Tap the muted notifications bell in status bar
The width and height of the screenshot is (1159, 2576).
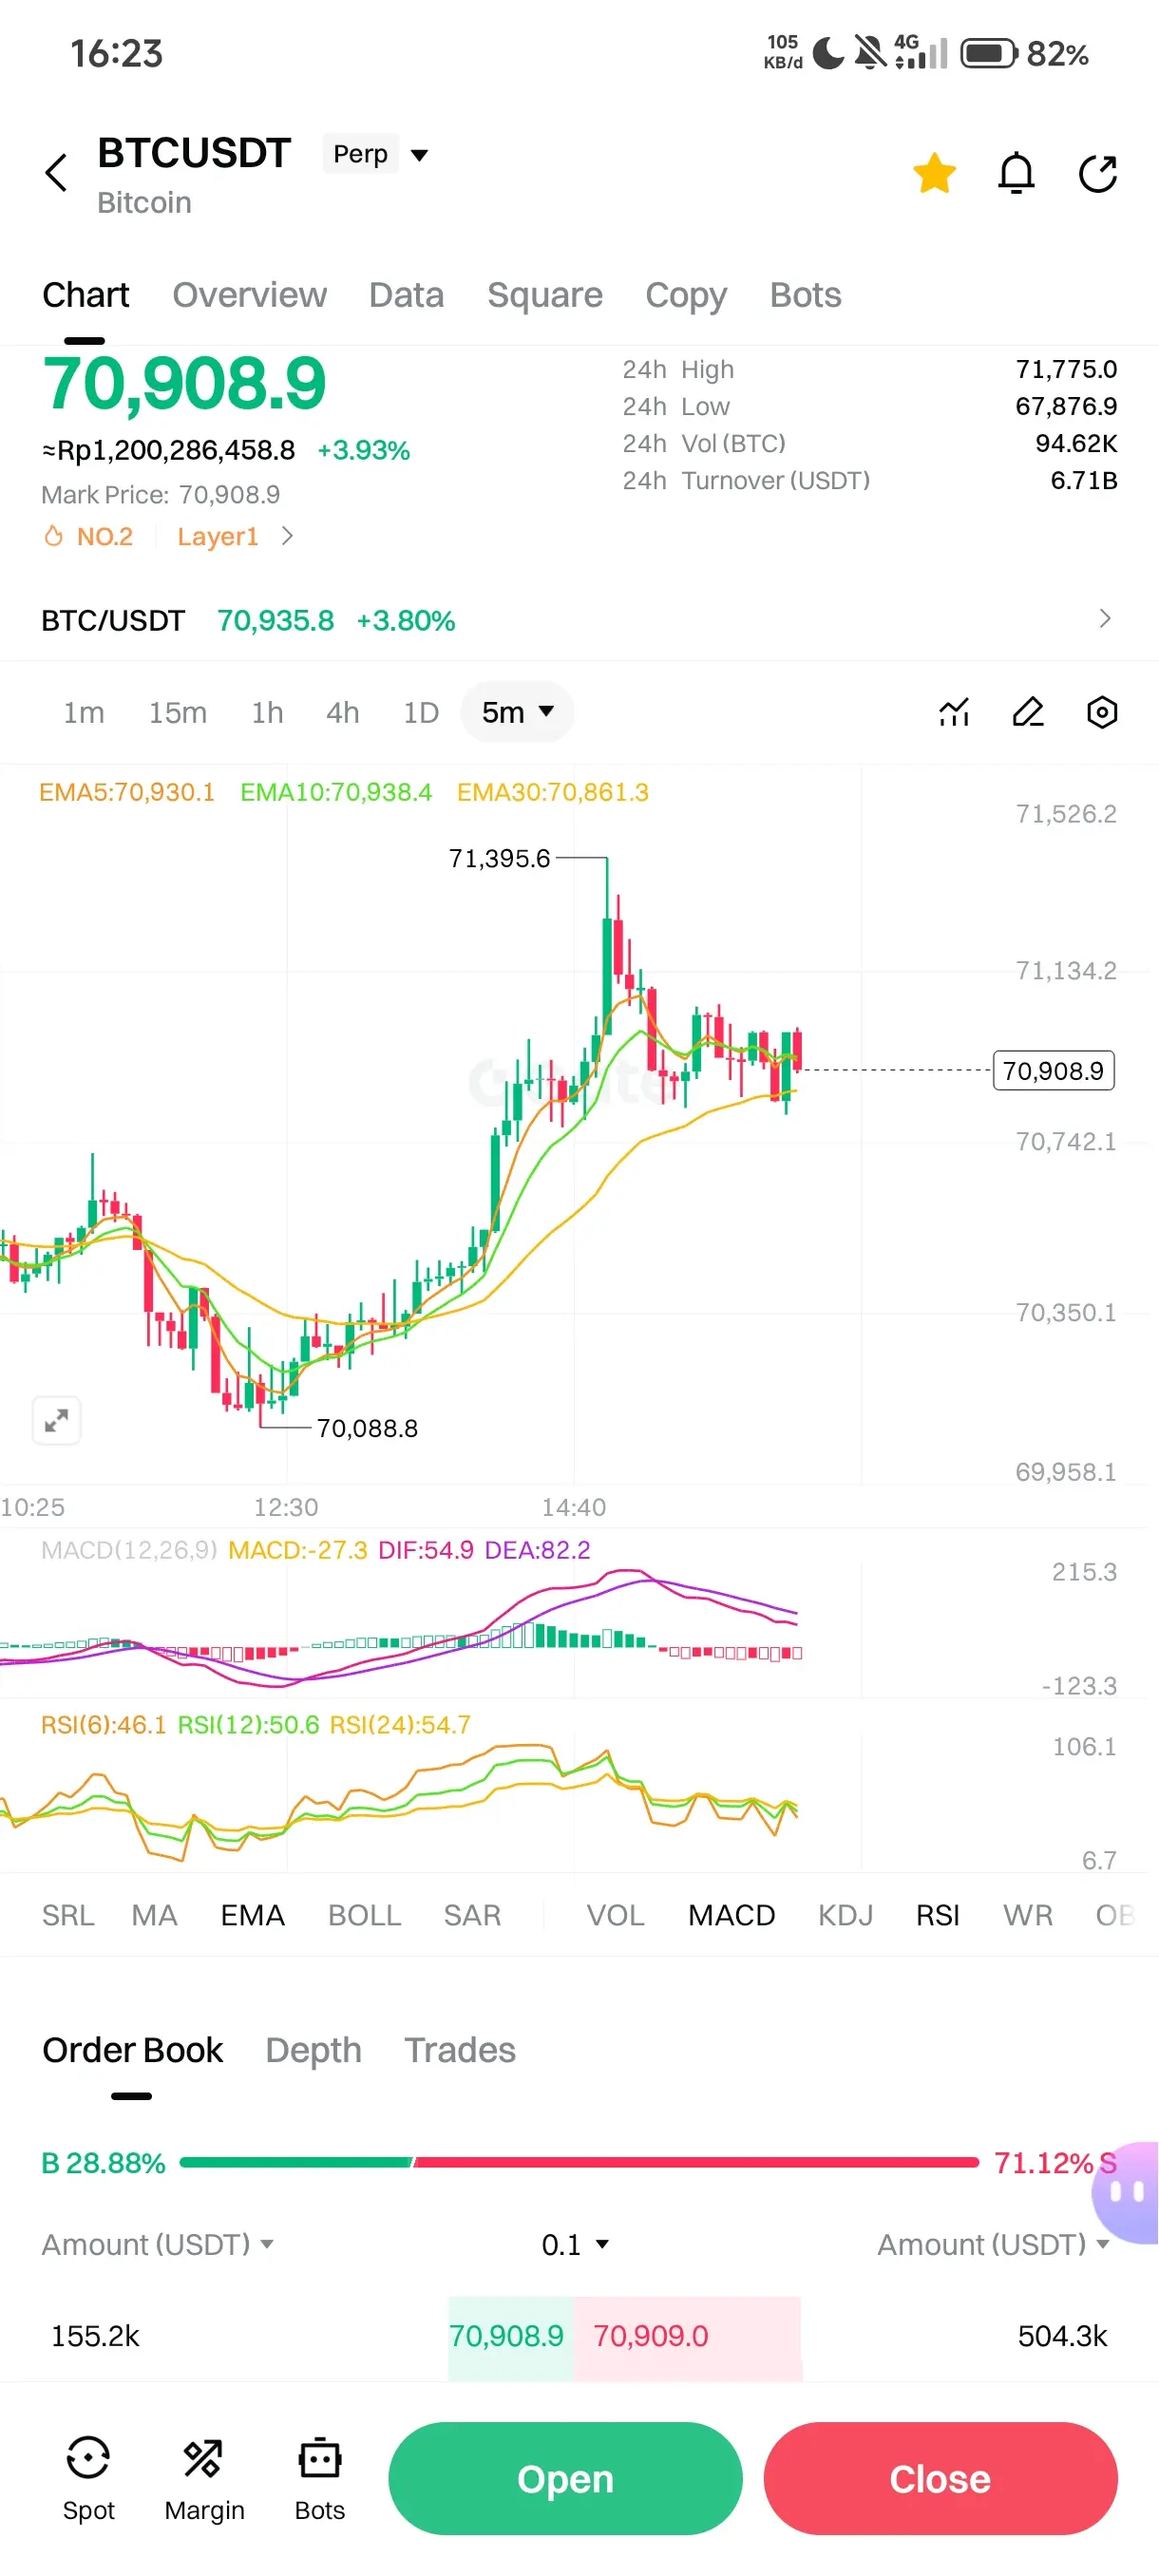(870, 53)
